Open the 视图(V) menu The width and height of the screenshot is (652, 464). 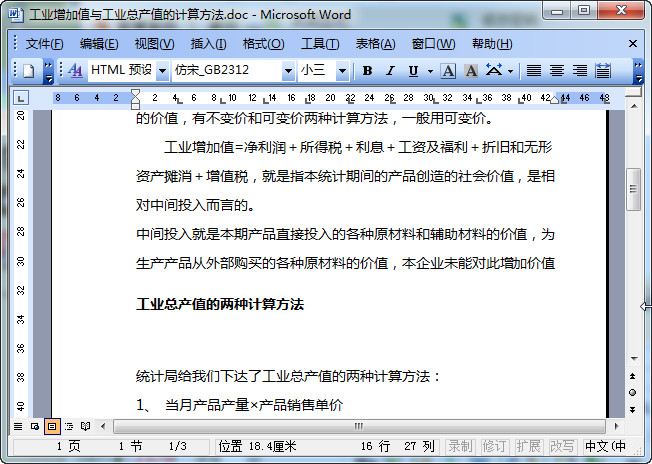[154, 44]
